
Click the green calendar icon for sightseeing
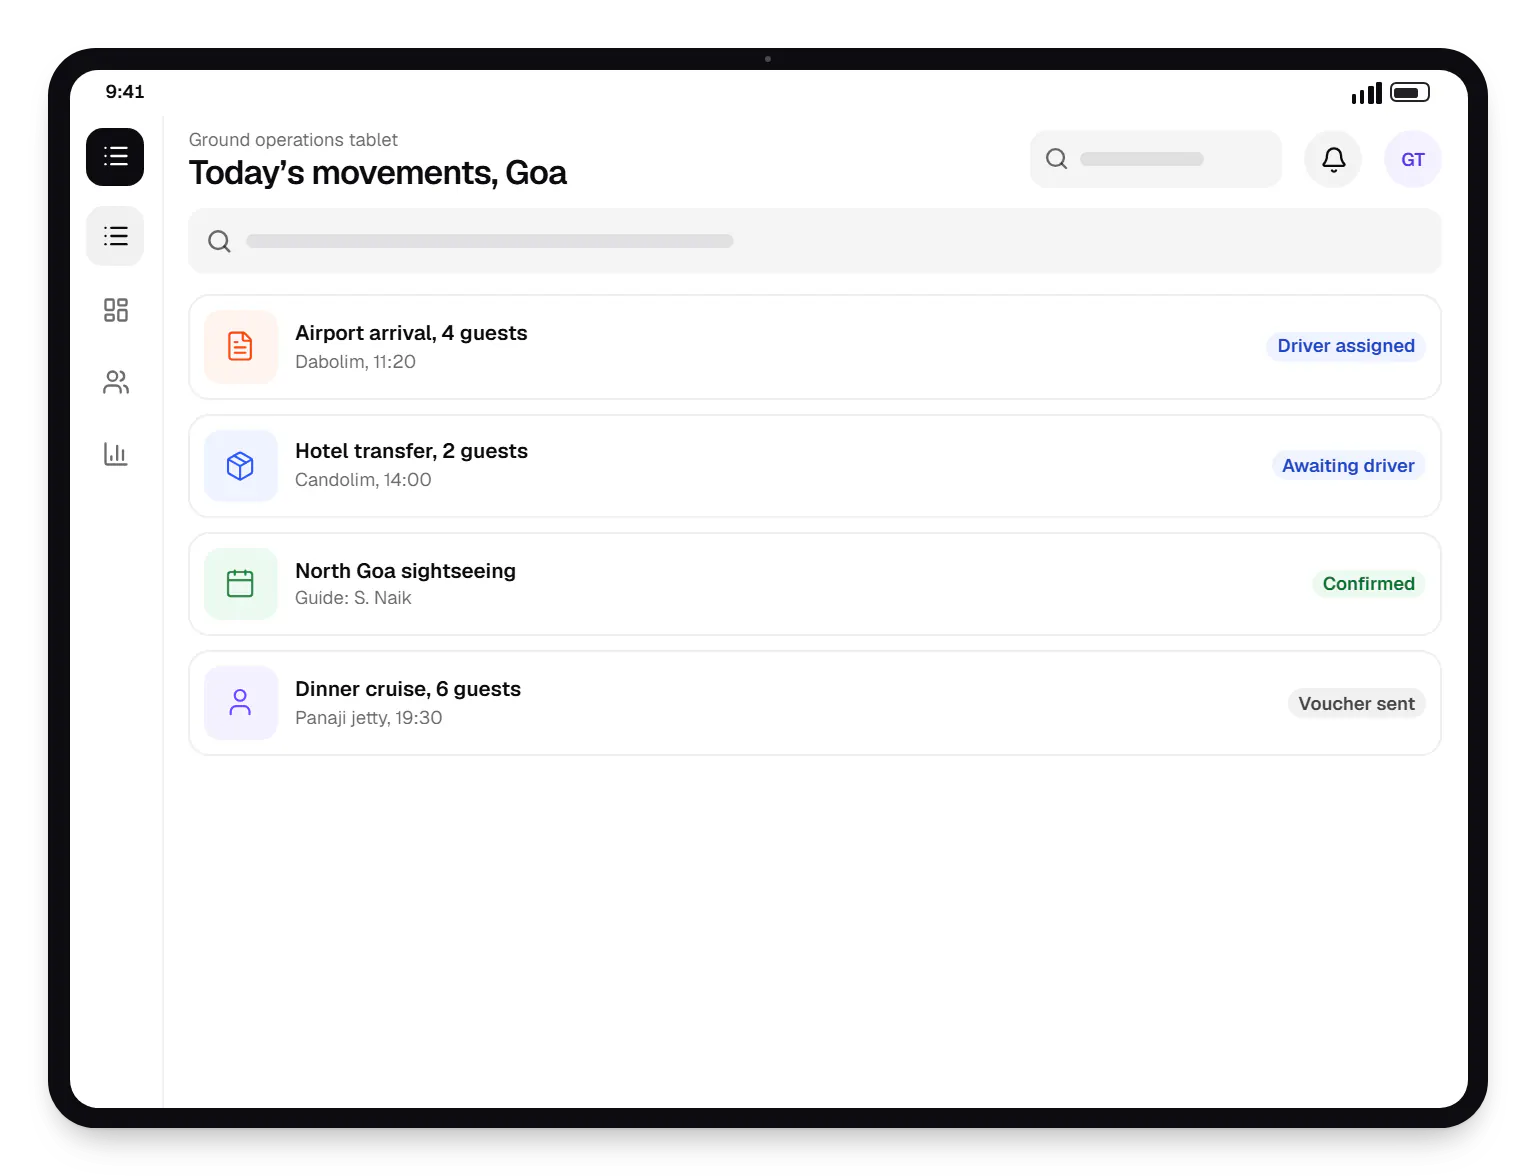pyautogui.click(x=241, y=584)
